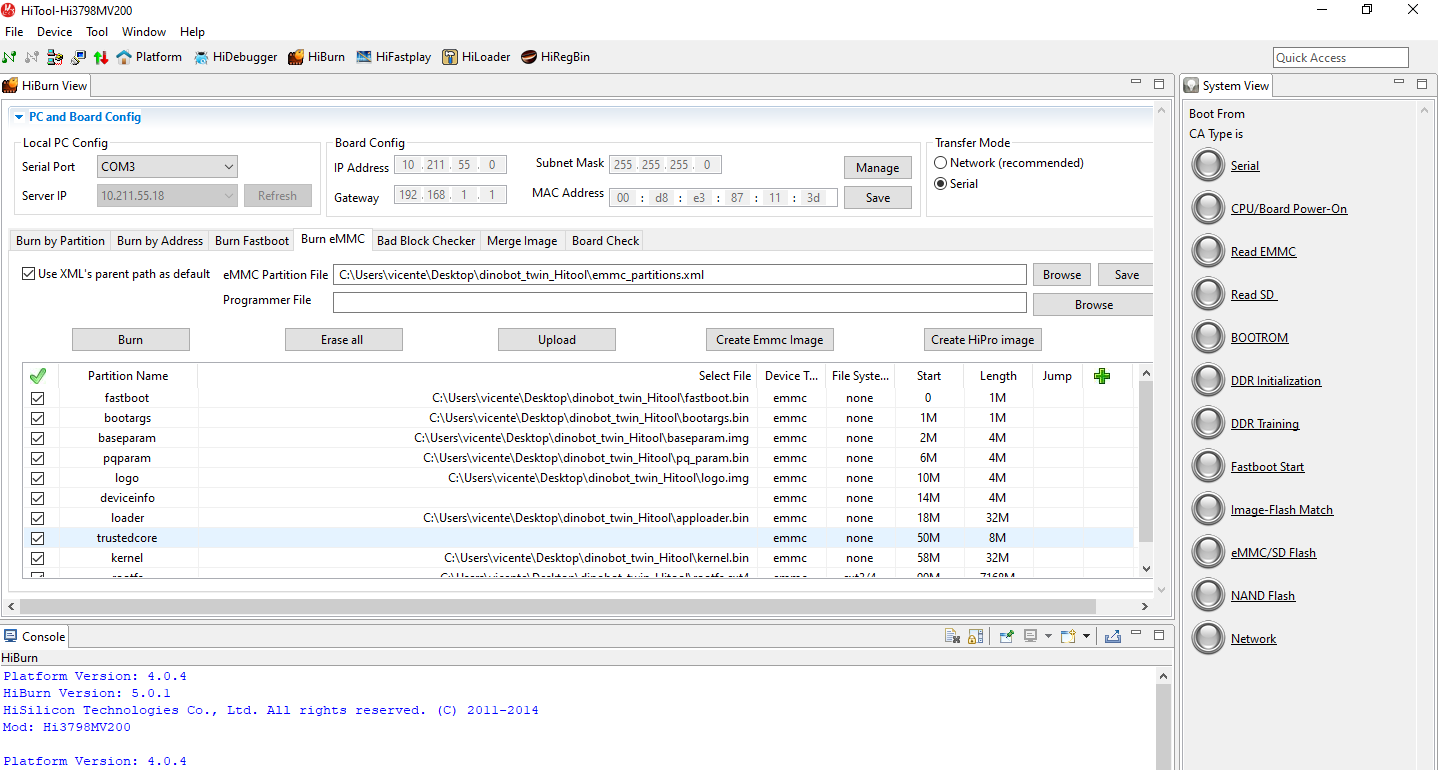Click the Erase all button

click(343, 340)
